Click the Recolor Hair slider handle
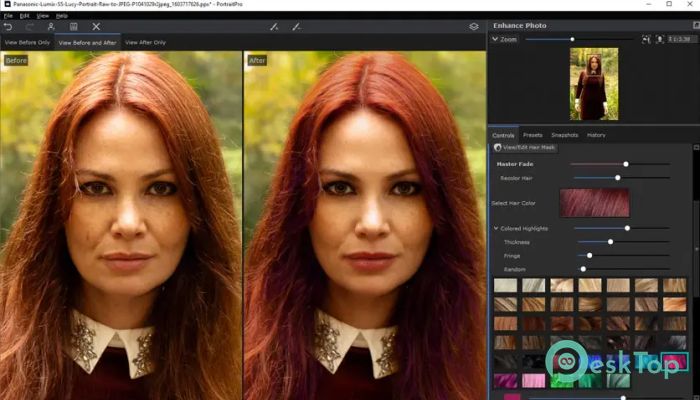 [617, 178]
